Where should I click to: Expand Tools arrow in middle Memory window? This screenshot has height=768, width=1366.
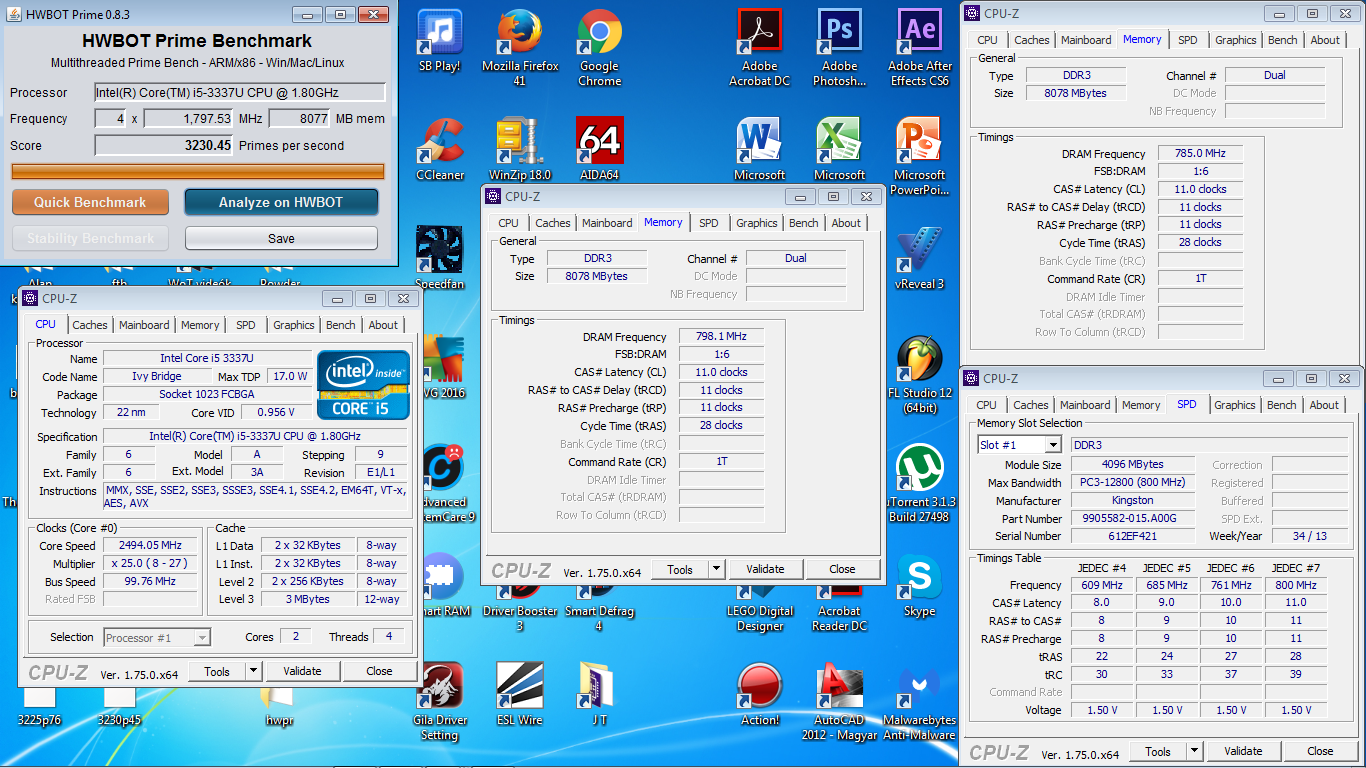click(x=716, y=569)
